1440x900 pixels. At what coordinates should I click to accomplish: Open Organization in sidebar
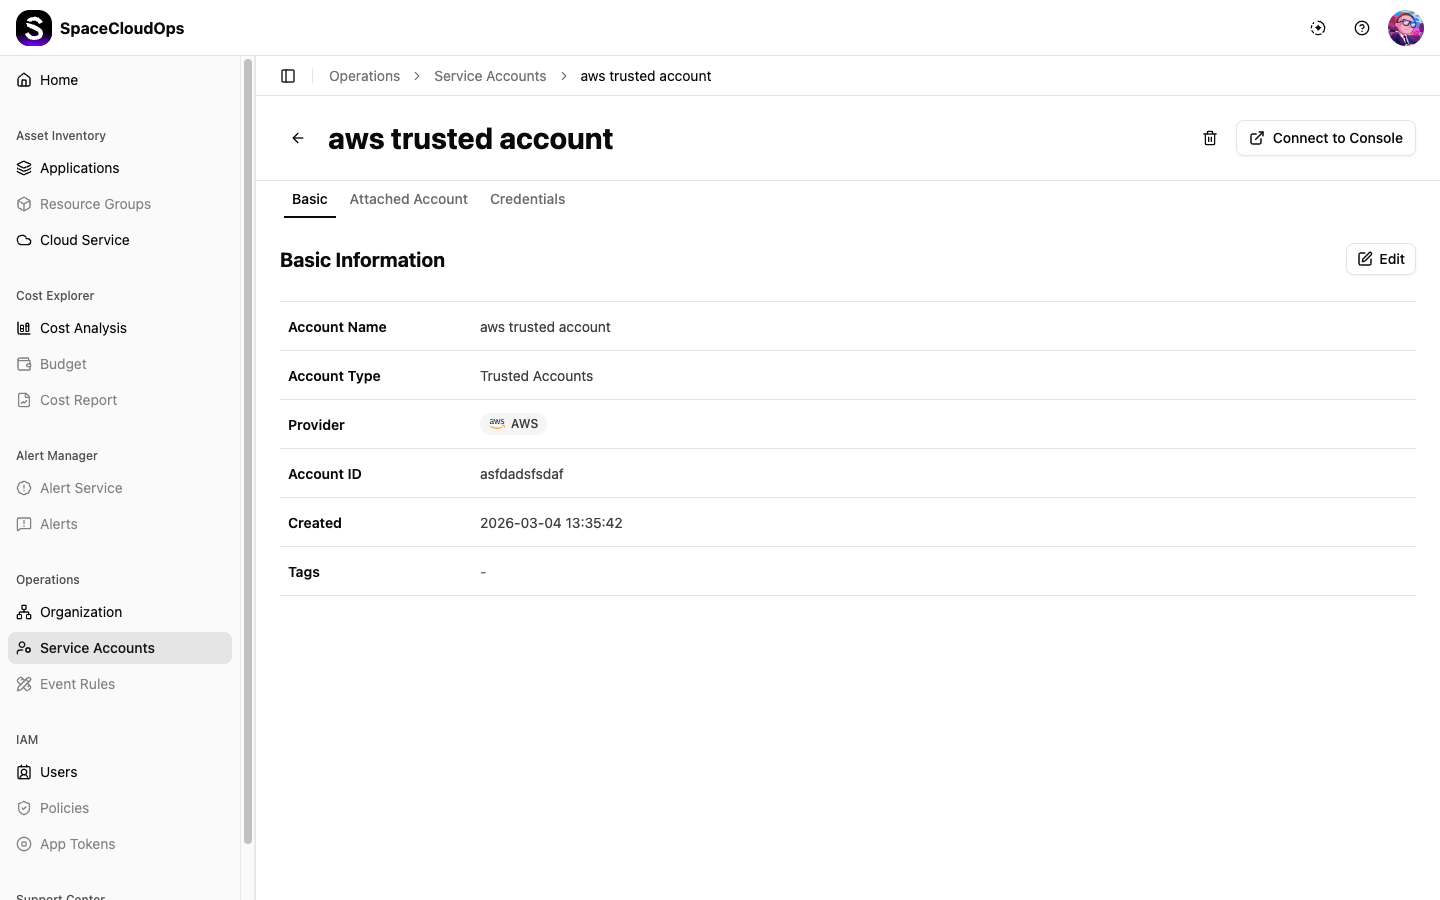[x=81, y=612]
